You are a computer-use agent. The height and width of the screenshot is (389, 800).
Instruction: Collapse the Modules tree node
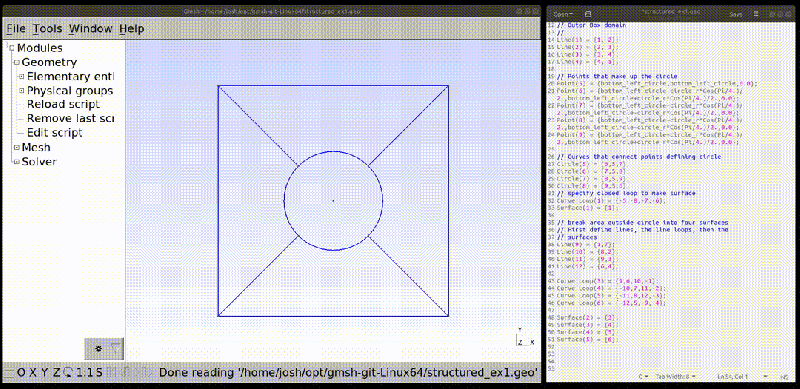[12, 48]
